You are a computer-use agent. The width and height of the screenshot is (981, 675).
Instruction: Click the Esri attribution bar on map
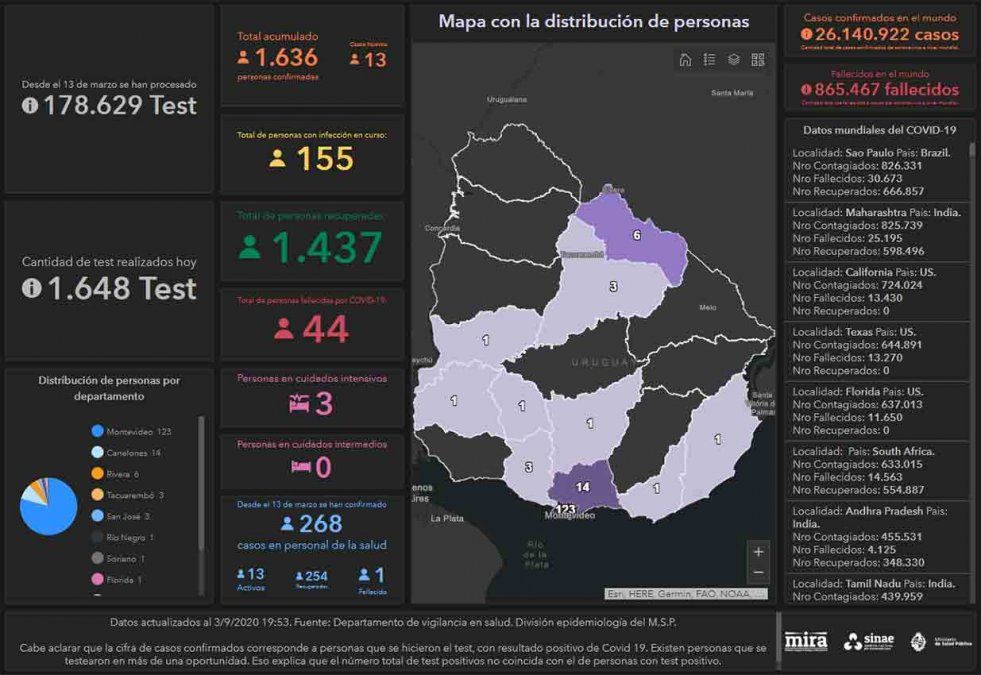click(x=686, y=594)
